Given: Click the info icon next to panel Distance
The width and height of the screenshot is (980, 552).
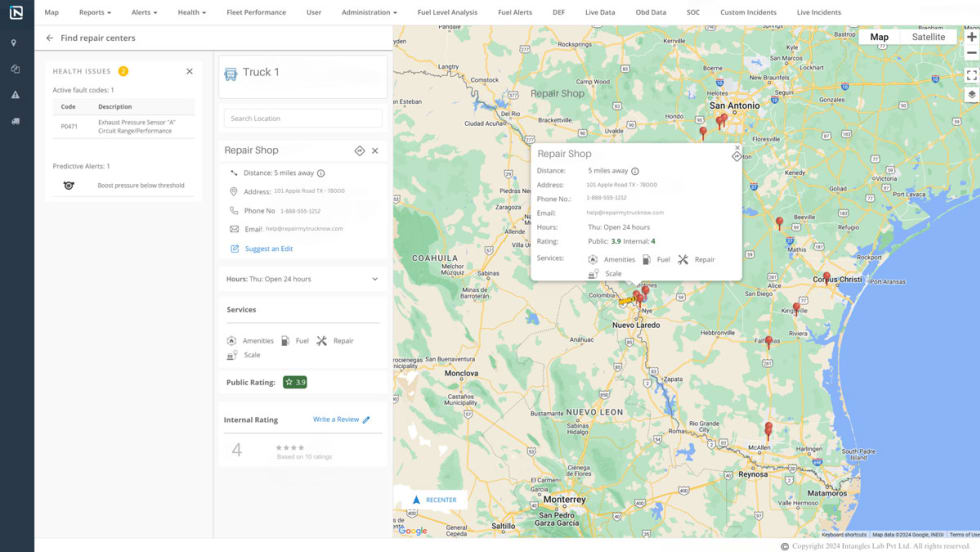Looking at the screenshot, I should click(320, 173).
